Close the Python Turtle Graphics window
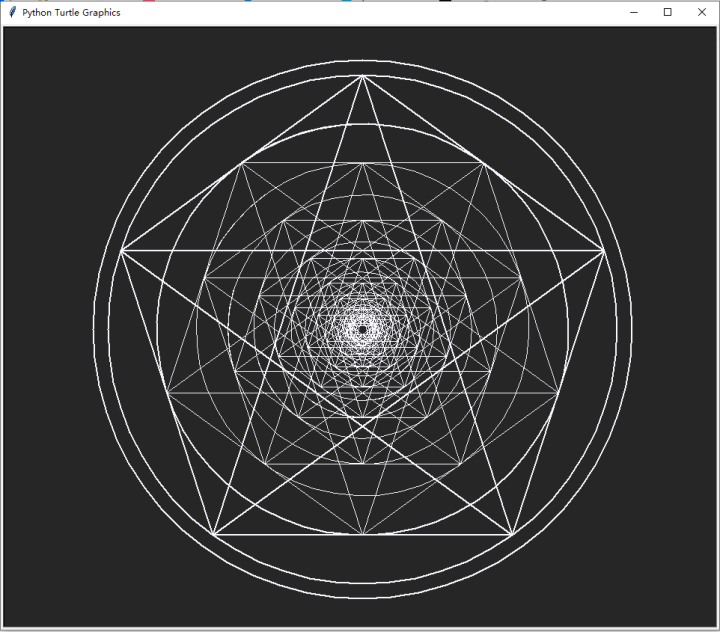Screen dimensions: 720x632 click(702, 12)
